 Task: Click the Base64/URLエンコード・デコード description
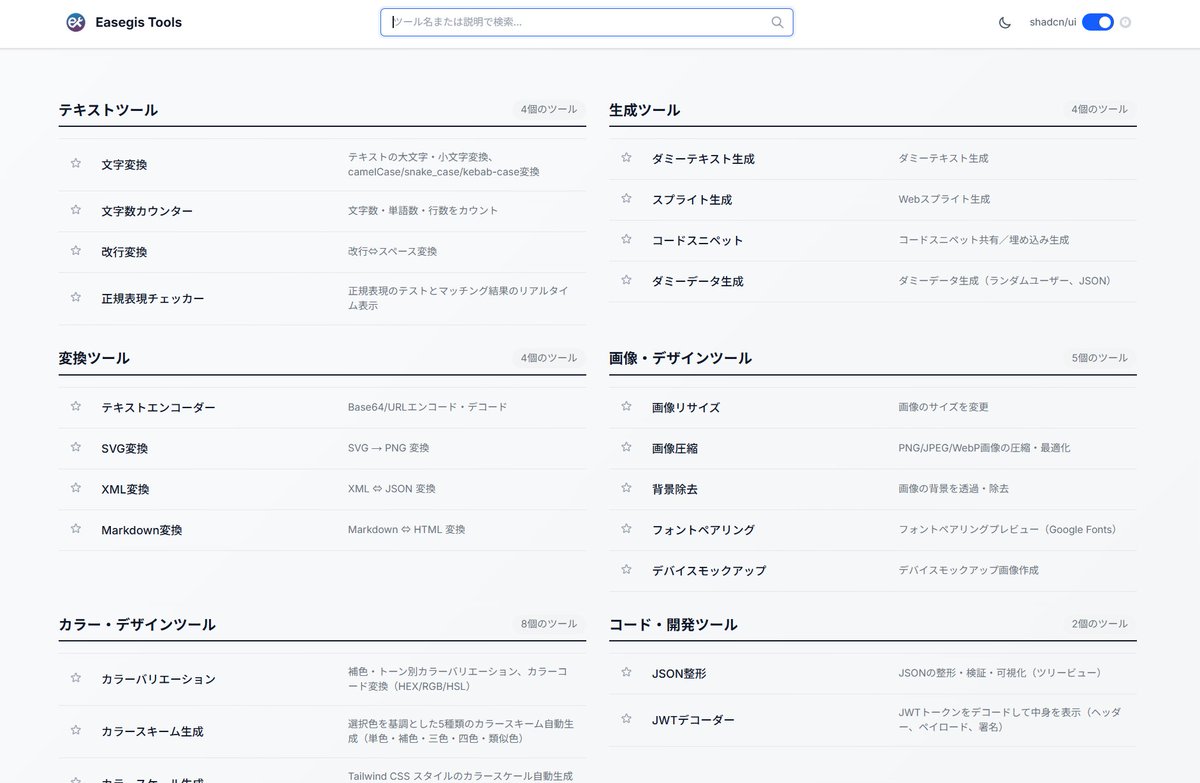click(x=428, y=407)
